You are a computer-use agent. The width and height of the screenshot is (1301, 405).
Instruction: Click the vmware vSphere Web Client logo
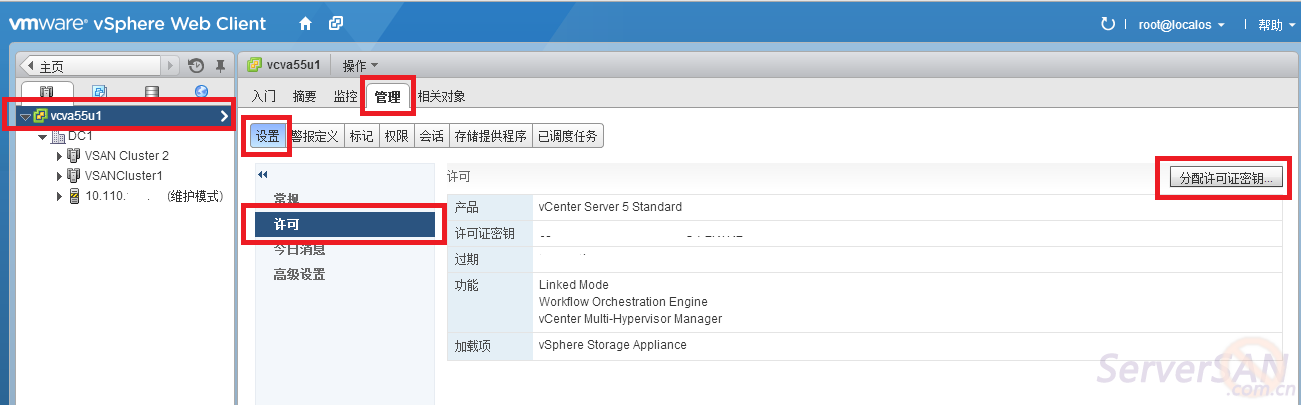[138, 24]
